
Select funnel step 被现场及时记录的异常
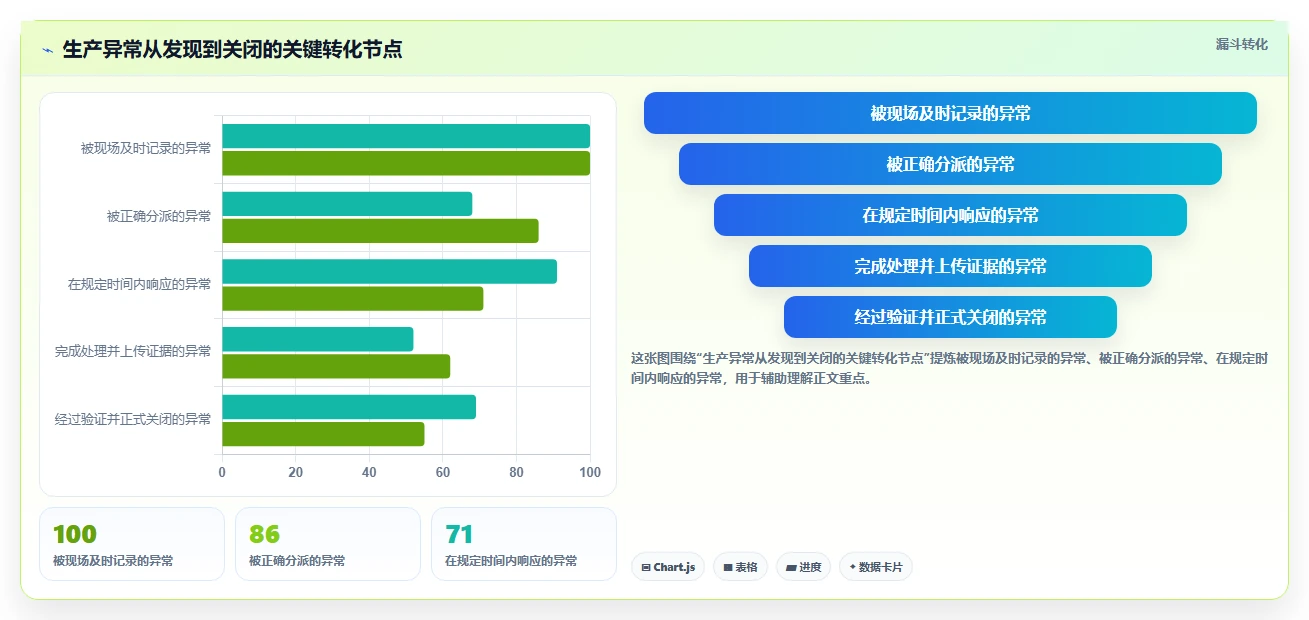point(950,113)
